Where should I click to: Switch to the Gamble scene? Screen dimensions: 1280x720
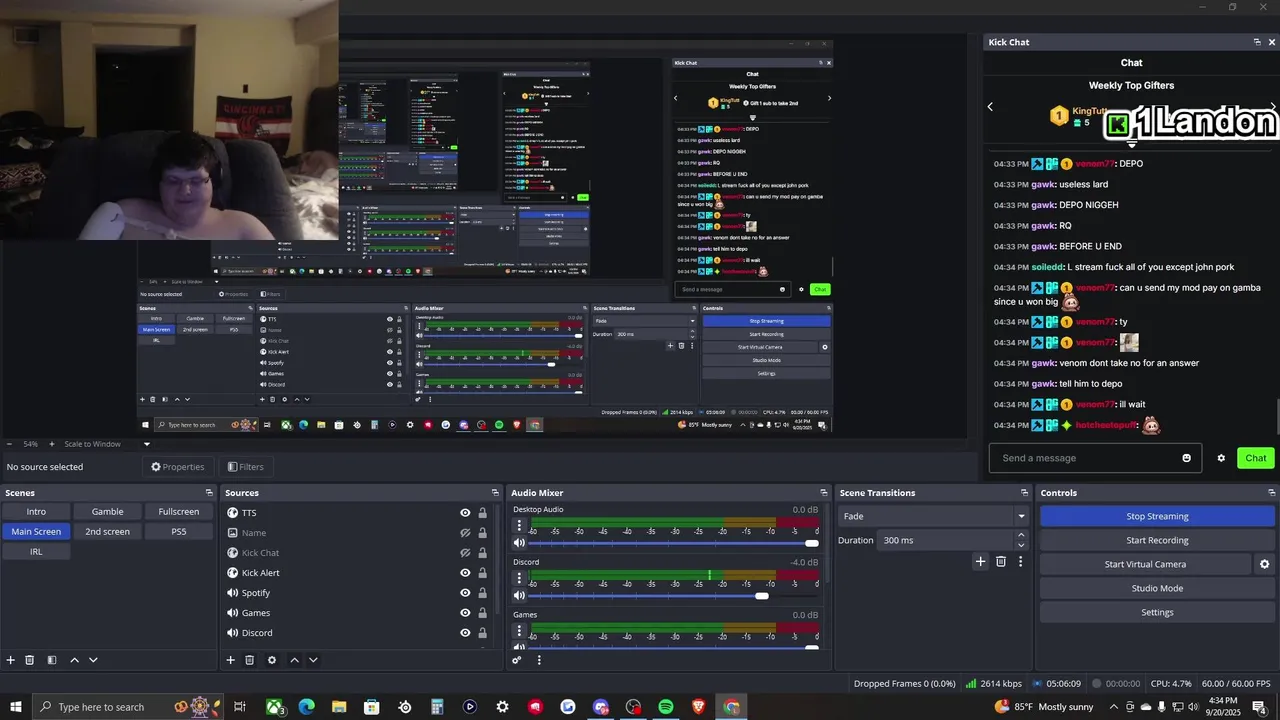tap(107, 512)
